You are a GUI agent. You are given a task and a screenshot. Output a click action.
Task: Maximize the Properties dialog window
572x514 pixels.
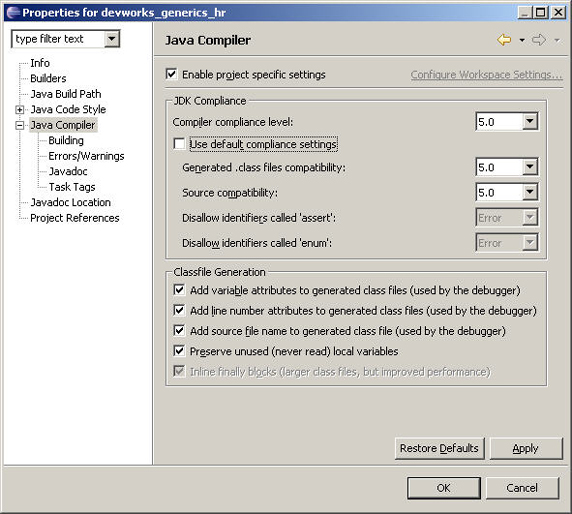click(541, 12)
